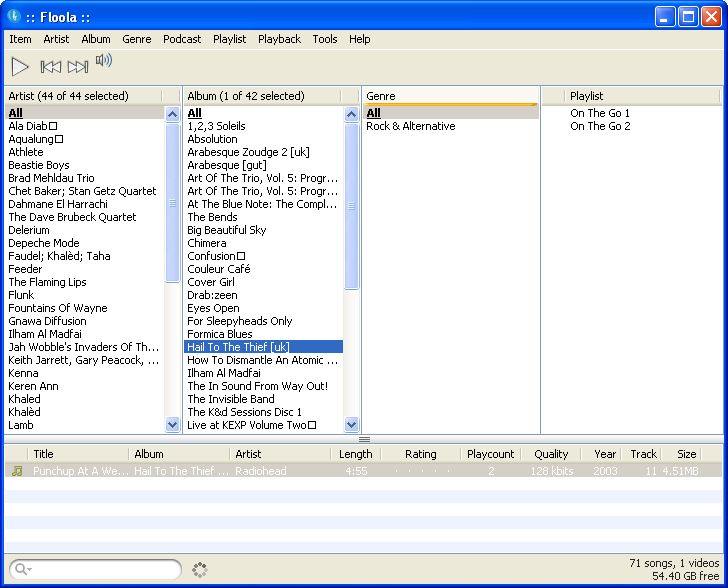
Task: Click the music note icon beside Punchup track
Action: [x=16, y=471]
